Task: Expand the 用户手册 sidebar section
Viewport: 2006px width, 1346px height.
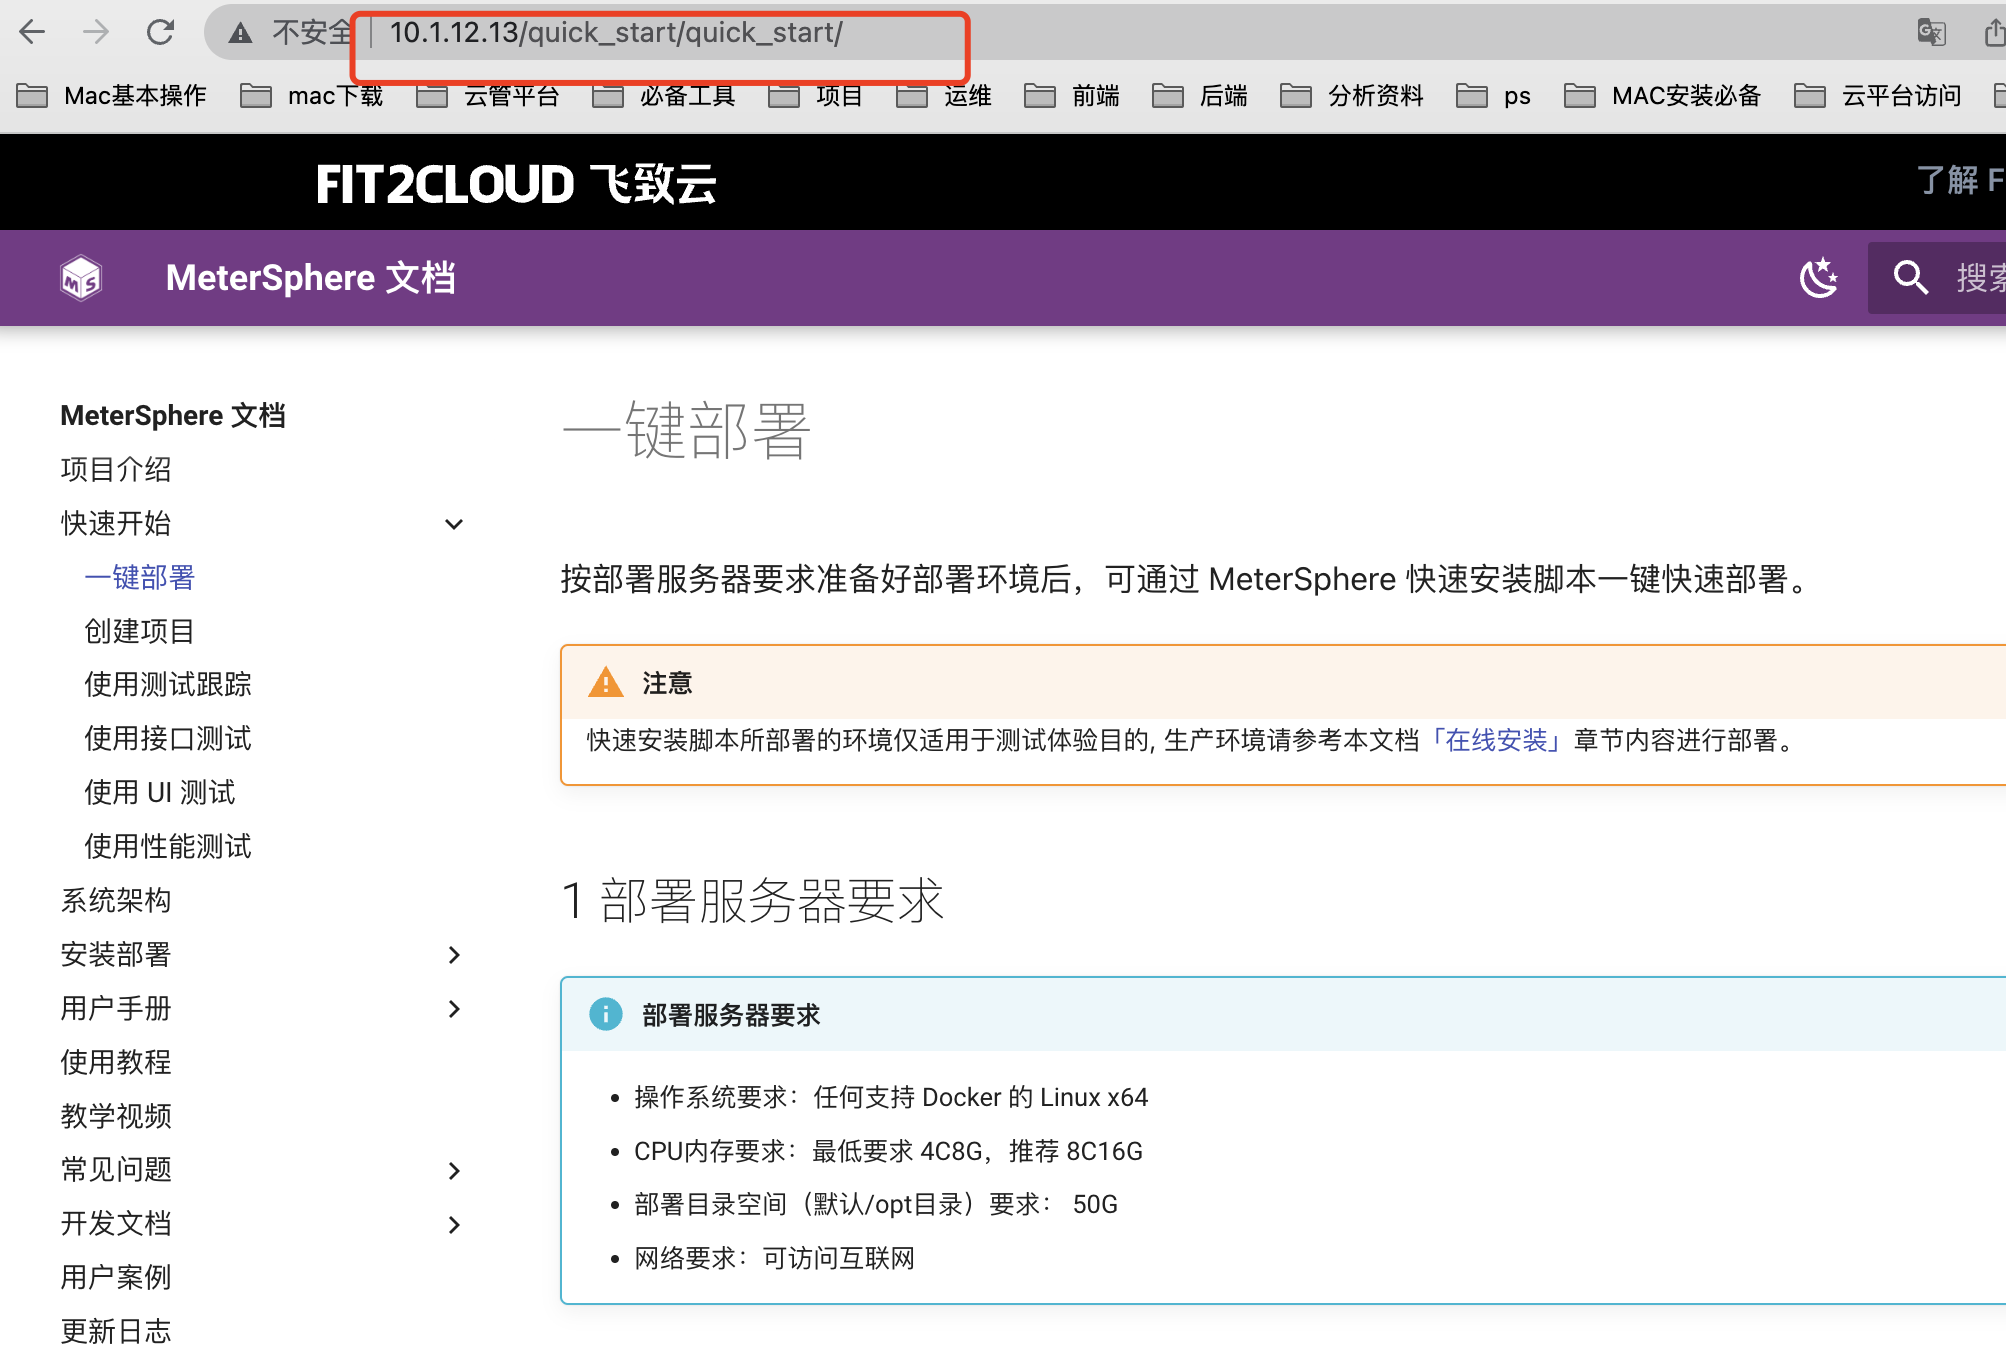Action: click(x=455, y=1009)
